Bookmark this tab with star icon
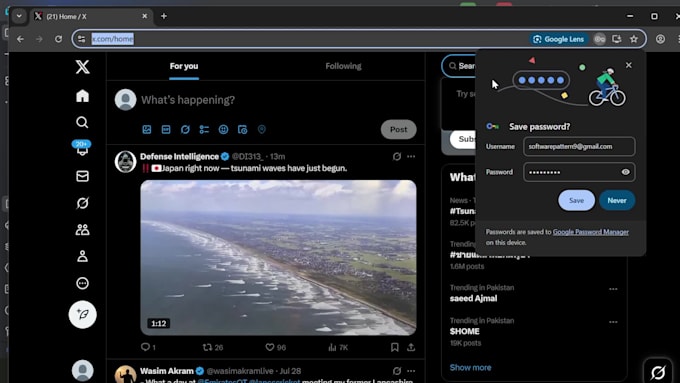This screenshot has width=680, height=383. pos(634,39)
